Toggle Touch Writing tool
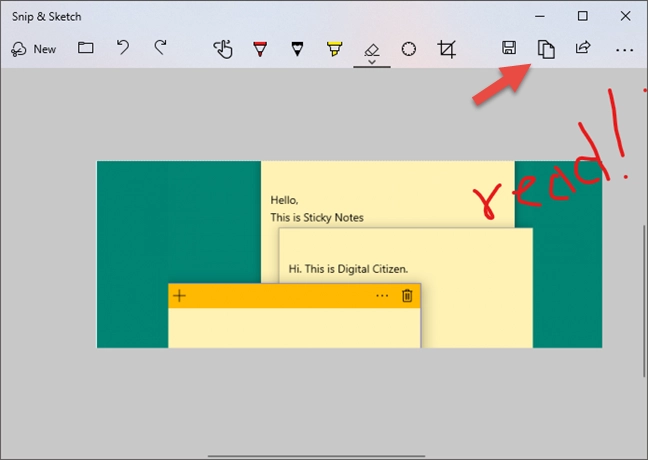 [223, 49]
